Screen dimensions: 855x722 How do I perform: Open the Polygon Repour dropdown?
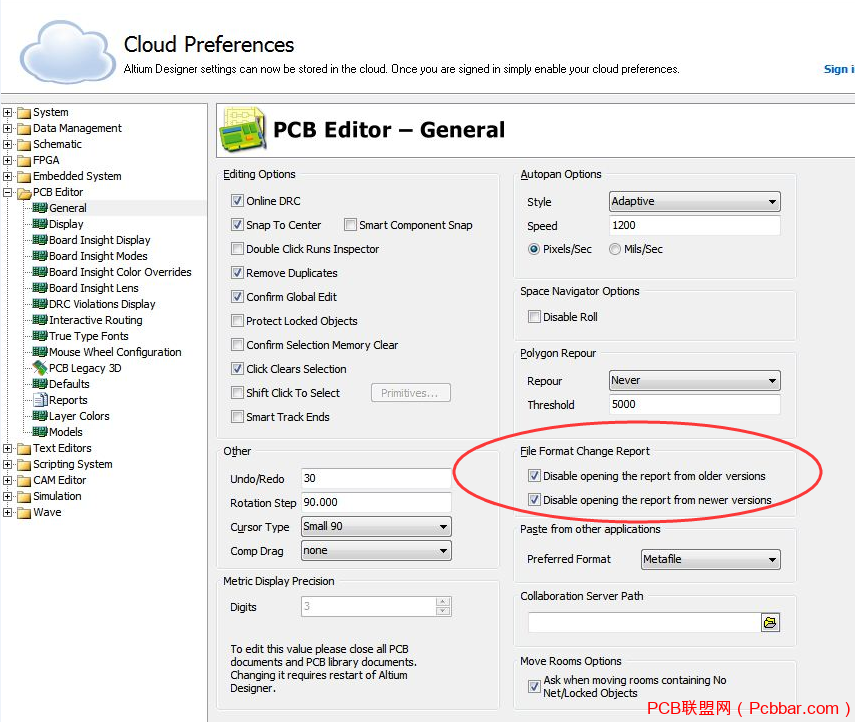695,380
